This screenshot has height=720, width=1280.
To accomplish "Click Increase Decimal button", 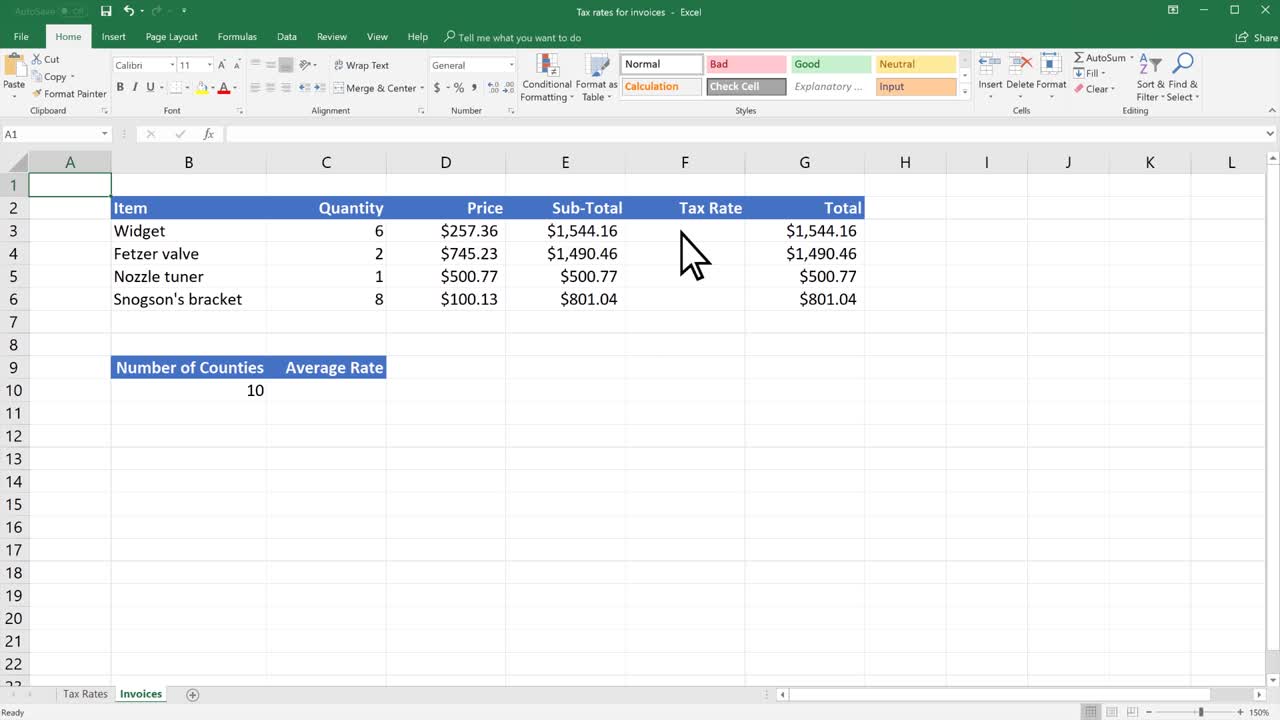I will coord(491,88).
